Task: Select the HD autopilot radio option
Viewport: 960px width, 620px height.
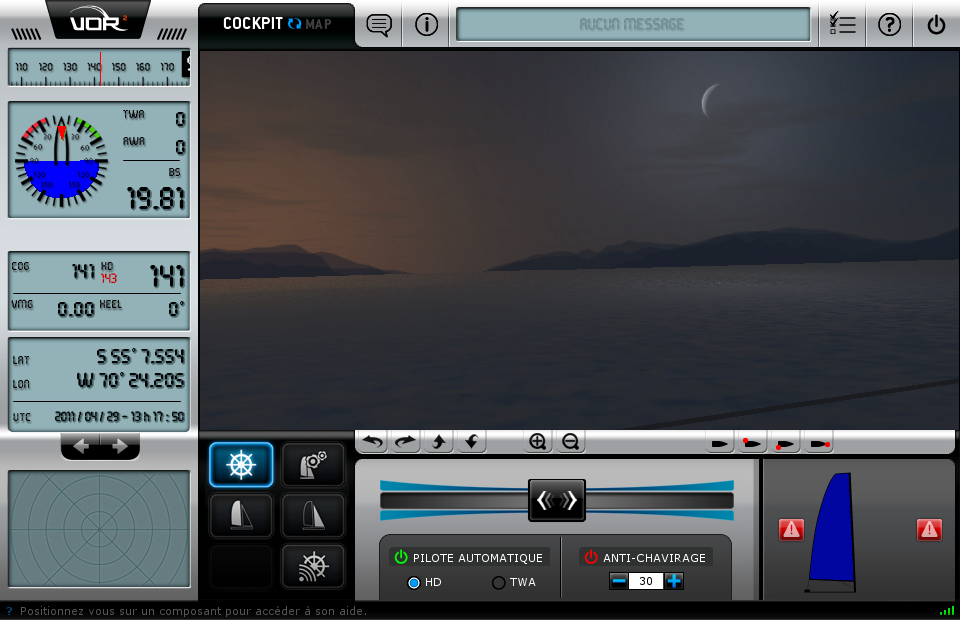Action: pos(414,583)
